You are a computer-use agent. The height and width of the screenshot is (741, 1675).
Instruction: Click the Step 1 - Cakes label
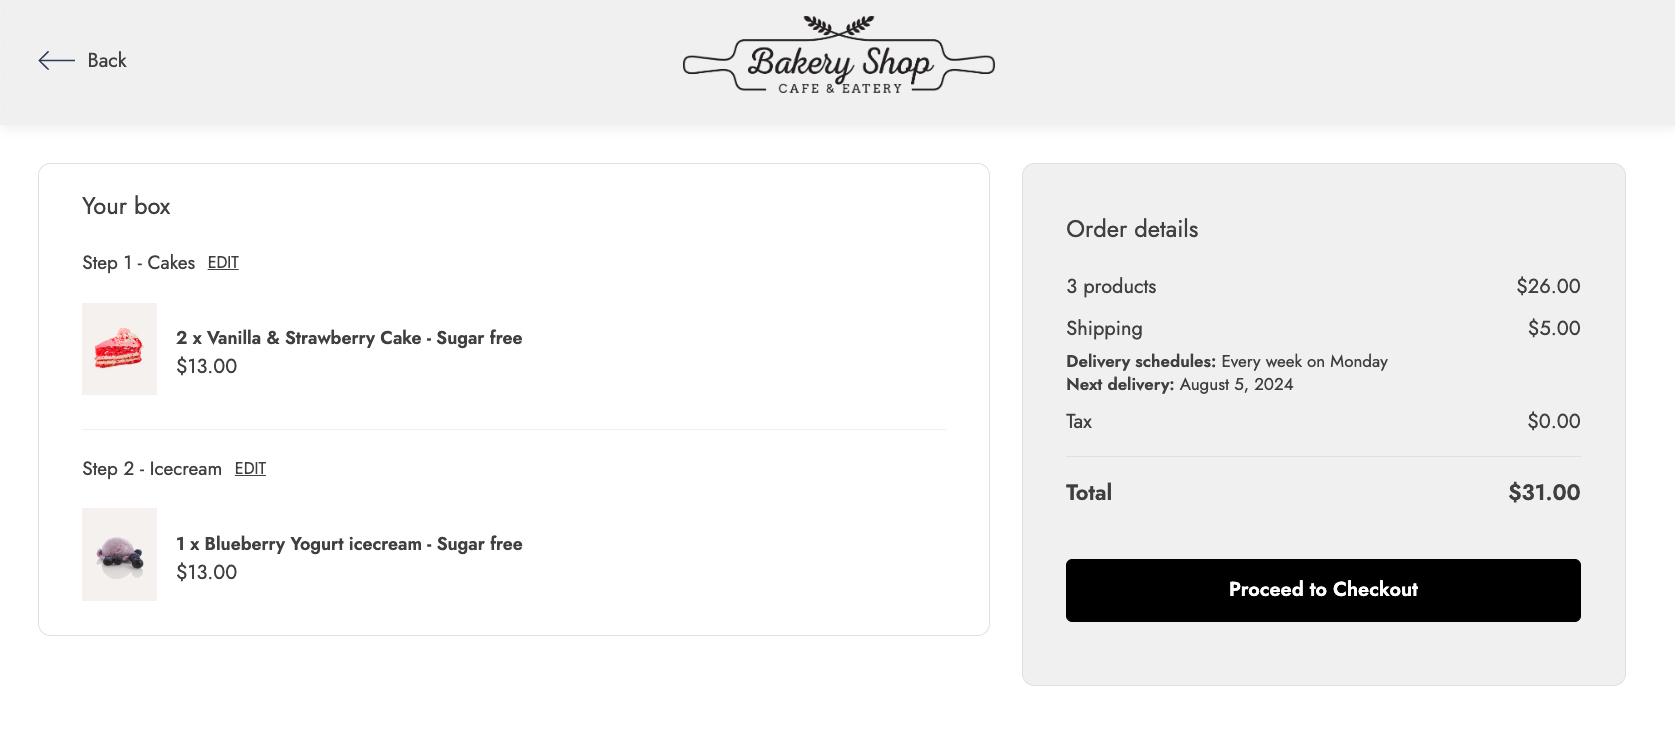[x=138, y=263]
